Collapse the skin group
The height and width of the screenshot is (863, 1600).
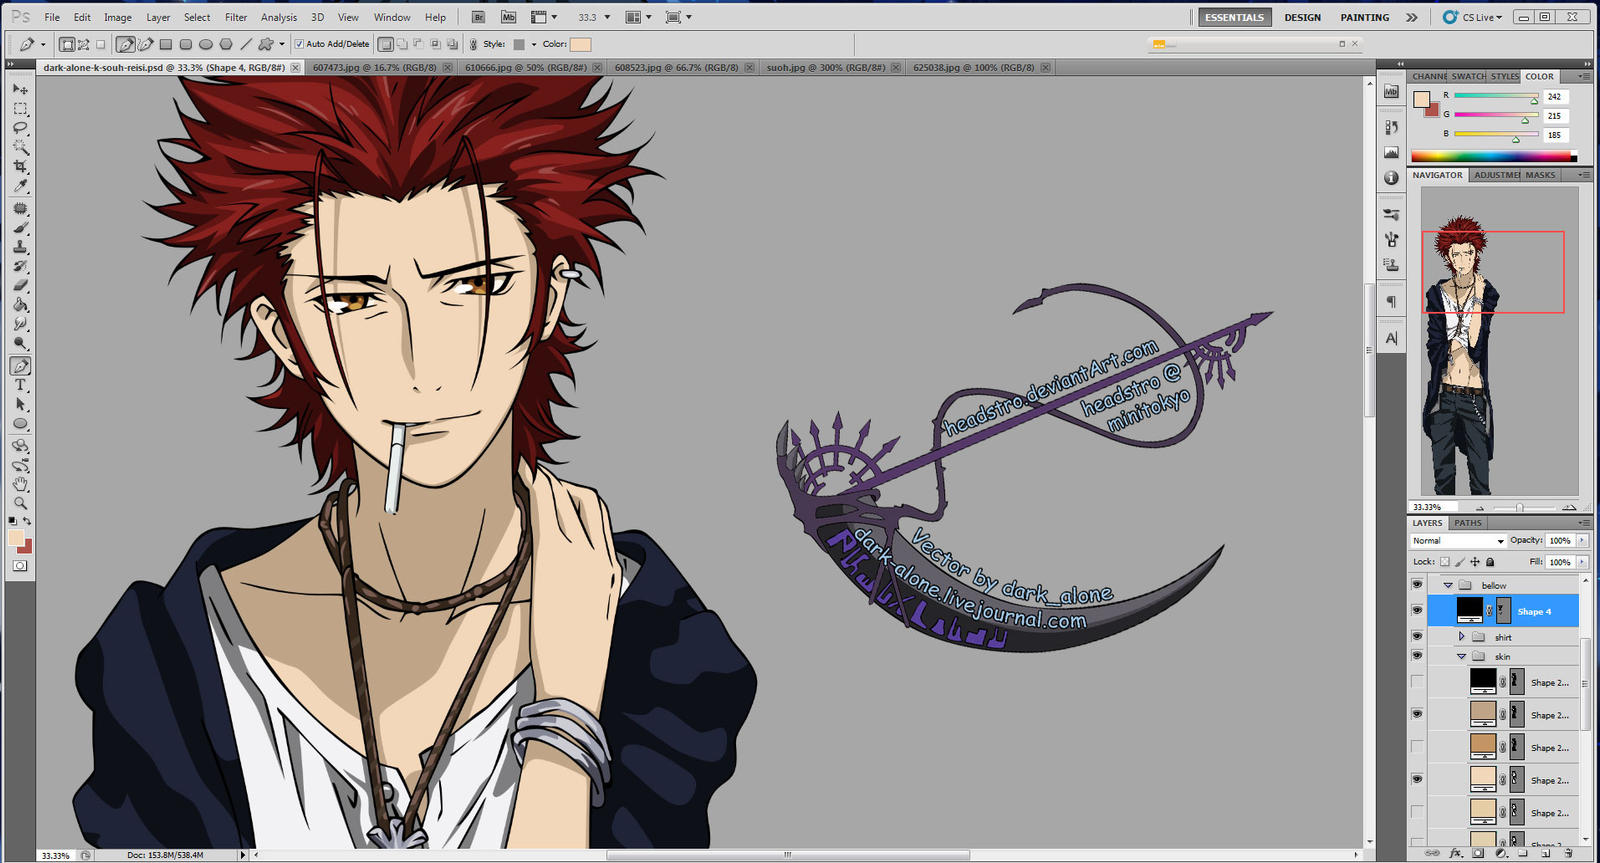click(1461, 656)
